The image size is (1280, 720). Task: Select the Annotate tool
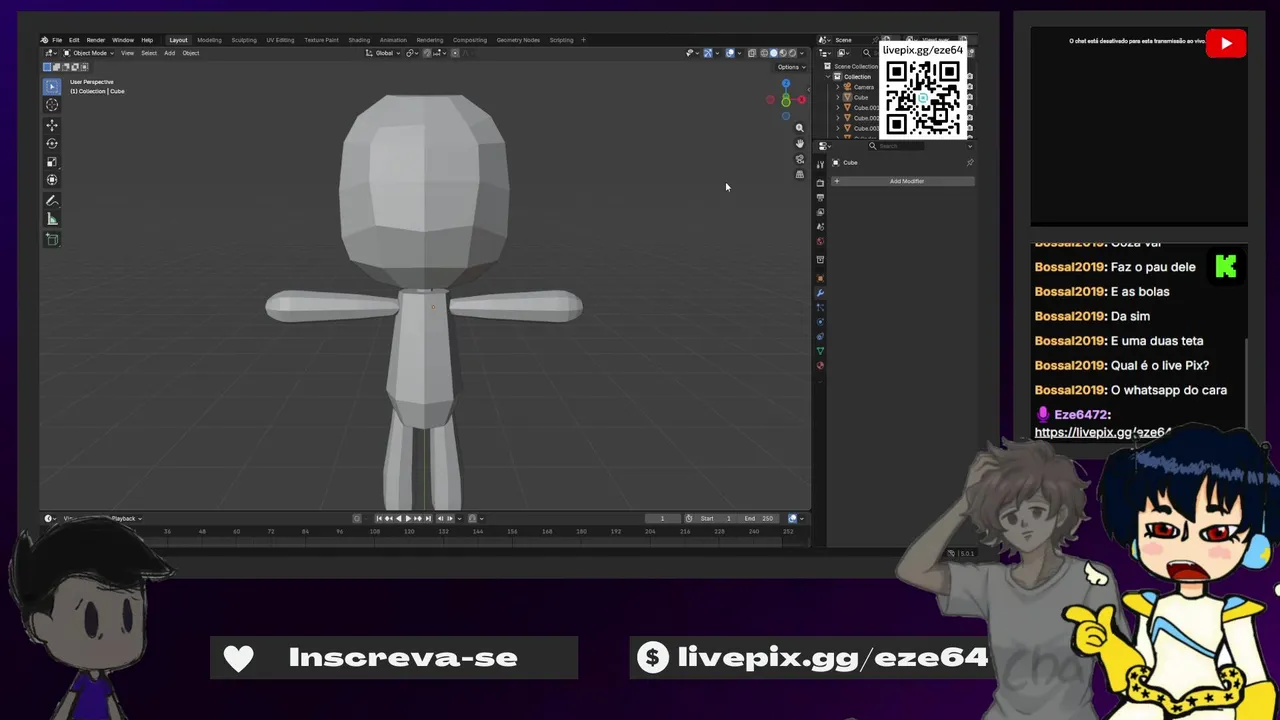click(52, 200)
